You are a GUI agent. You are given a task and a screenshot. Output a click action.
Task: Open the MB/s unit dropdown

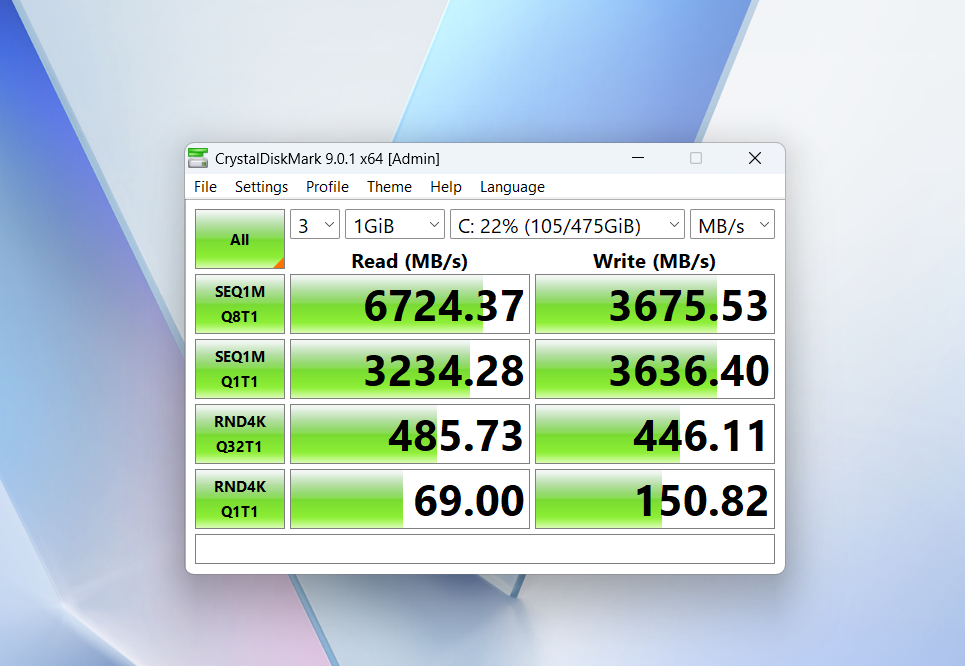732,225
